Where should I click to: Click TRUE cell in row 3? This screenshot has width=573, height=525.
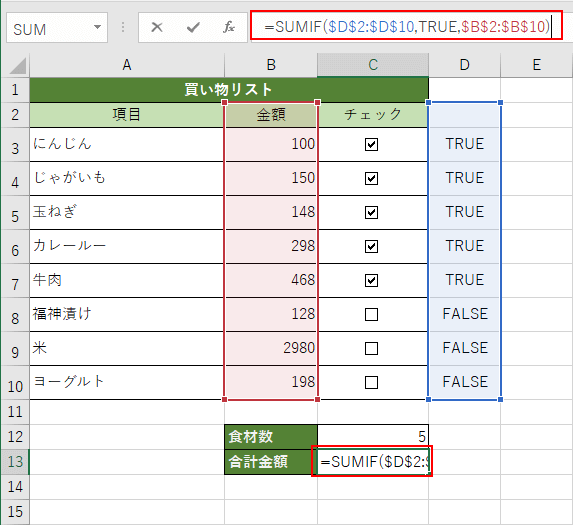tap(464, 145)
